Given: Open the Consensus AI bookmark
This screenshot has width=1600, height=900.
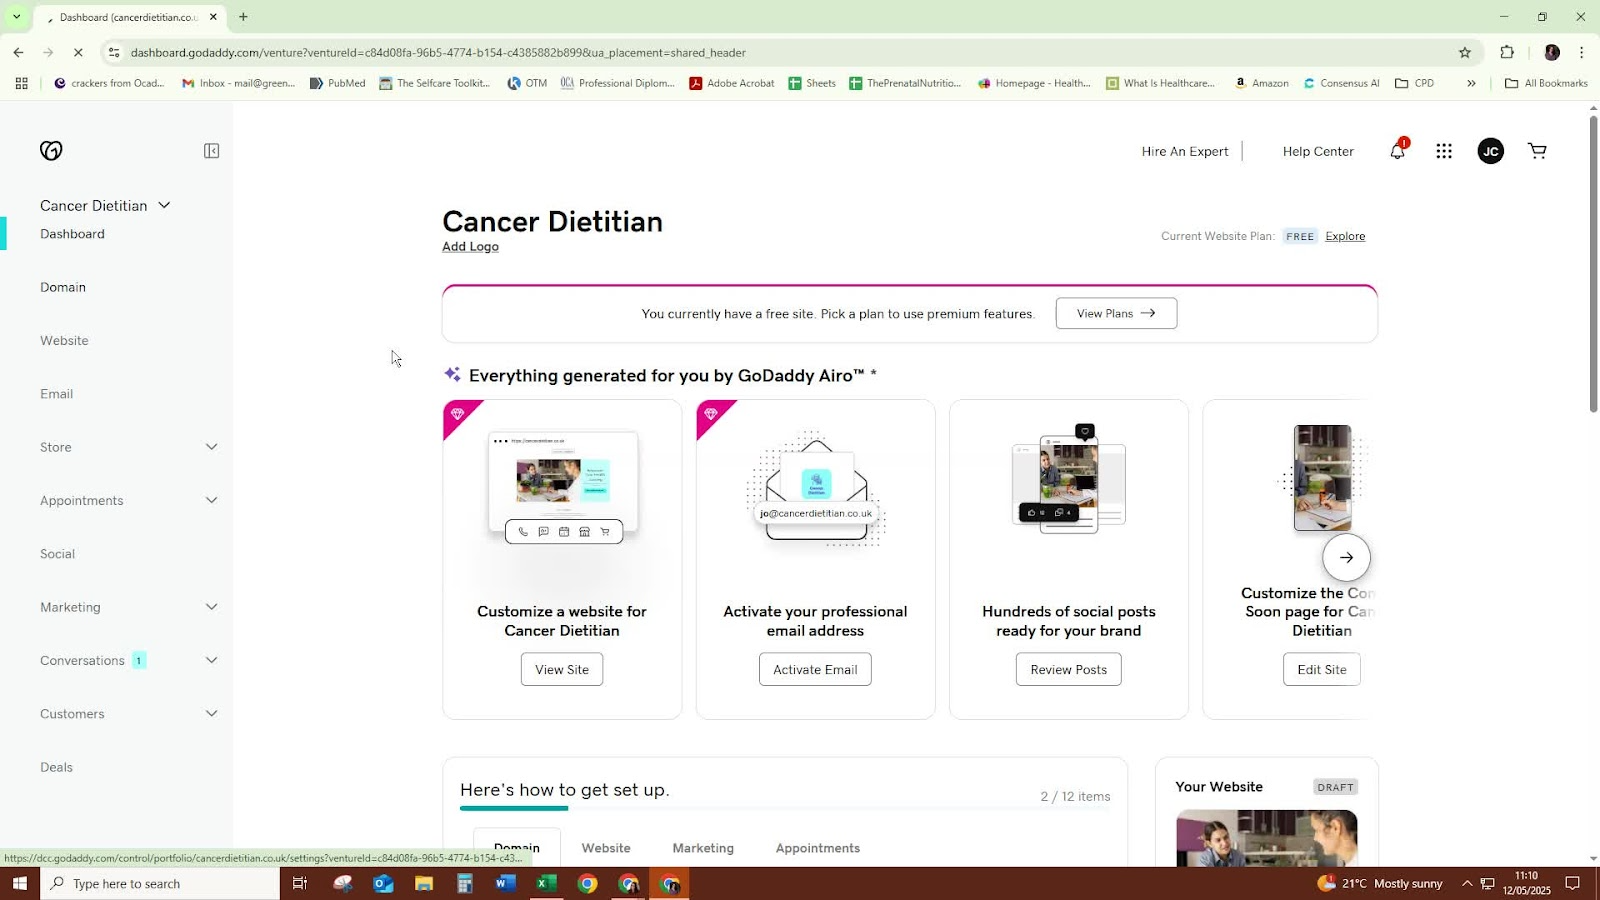Looking at the screenshot, I should click(x=1341, y=83).
